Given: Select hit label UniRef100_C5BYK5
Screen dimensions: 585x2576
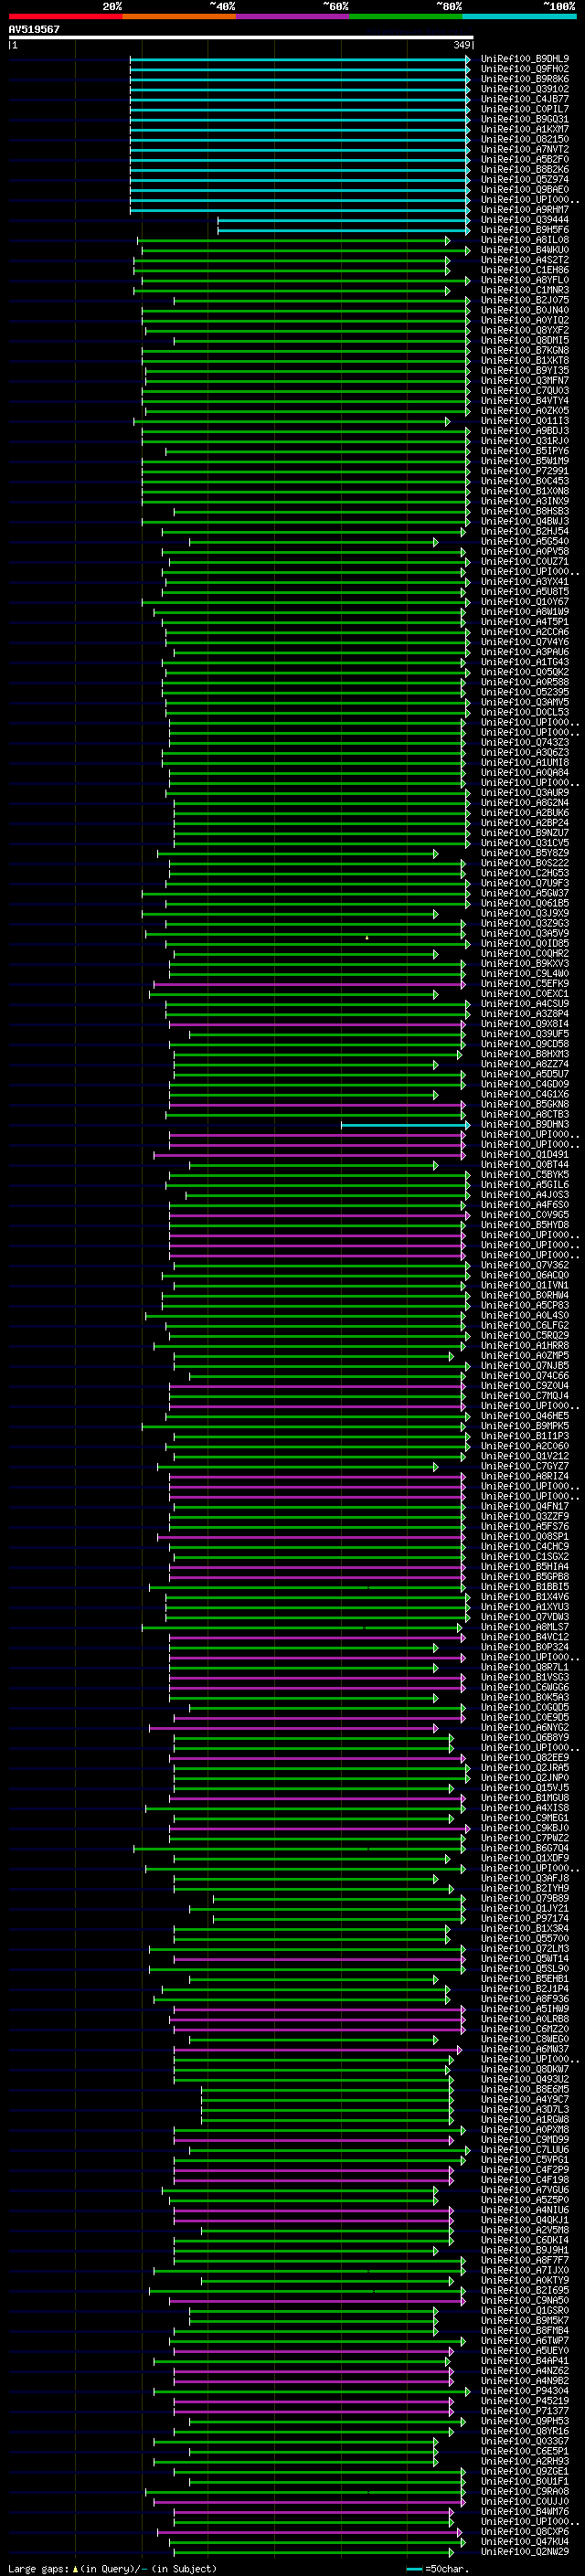Looking at the screenshot, I should pyautogui.click(x=524, y=1174).
